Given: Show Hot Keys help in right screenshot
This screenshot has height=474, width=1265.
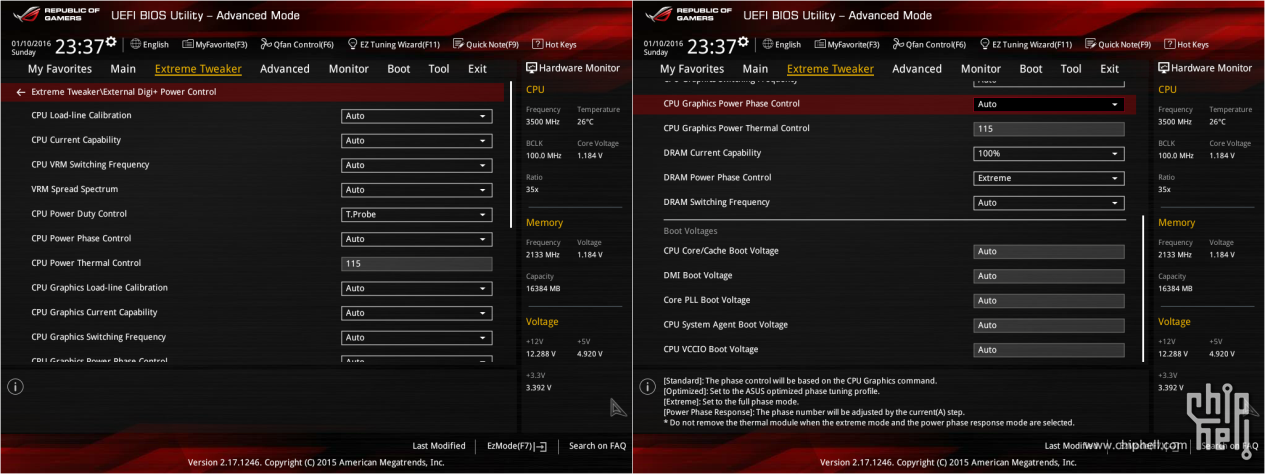Looking at the screenshot, I should point(1186,44).
